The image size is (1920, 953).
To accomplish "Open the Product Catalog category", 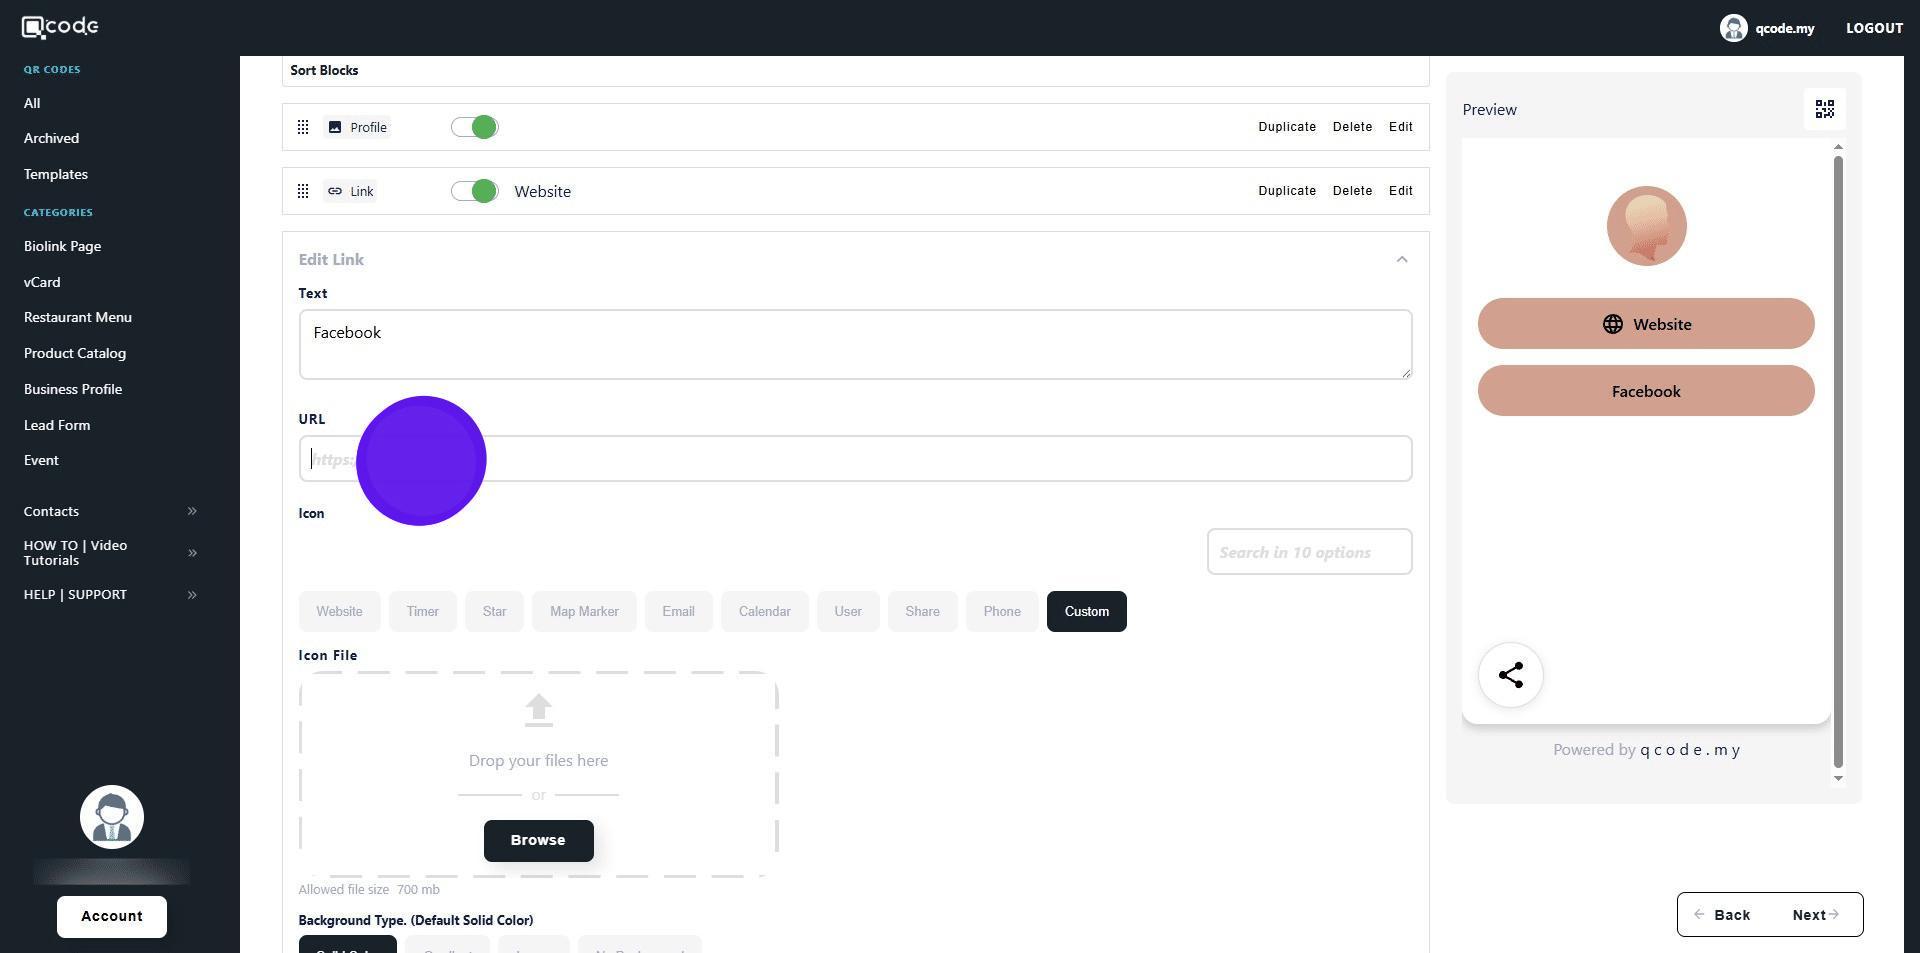I will (x=75, y=353).
